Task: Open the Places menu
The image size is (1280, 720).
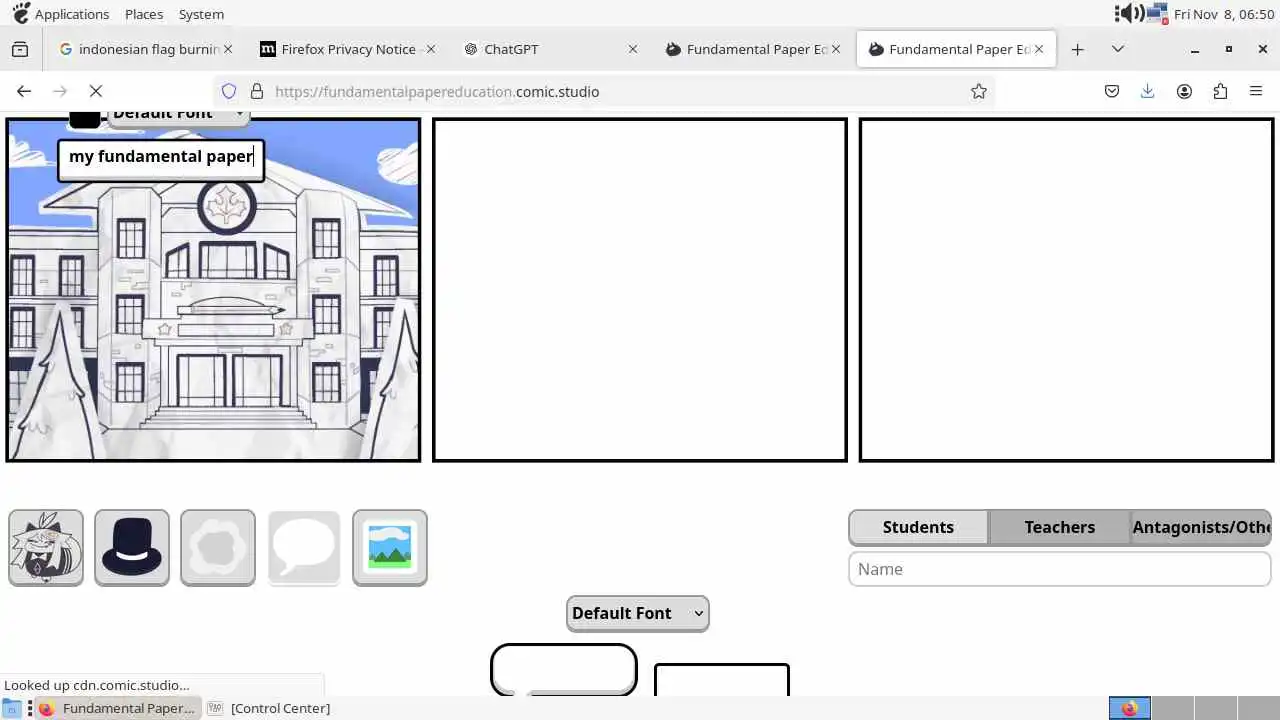Action: (144, 14)
